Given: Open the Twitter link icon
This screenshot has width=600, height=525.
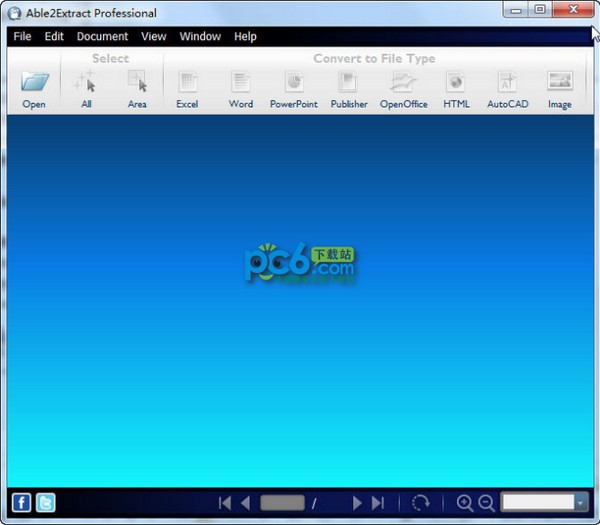Looking at the screenshot, I should pos(46,502).
